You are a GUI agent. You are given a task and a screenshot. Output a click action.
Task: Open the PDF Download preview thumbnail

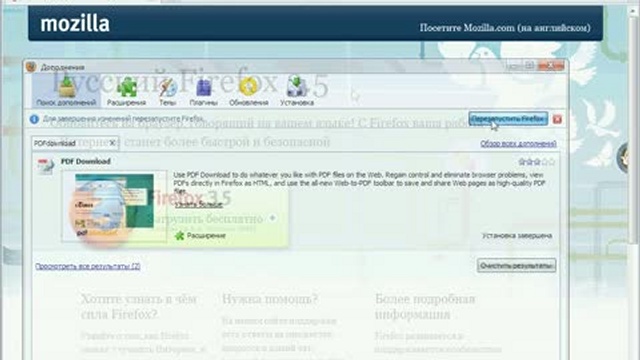tap(114, 206)
